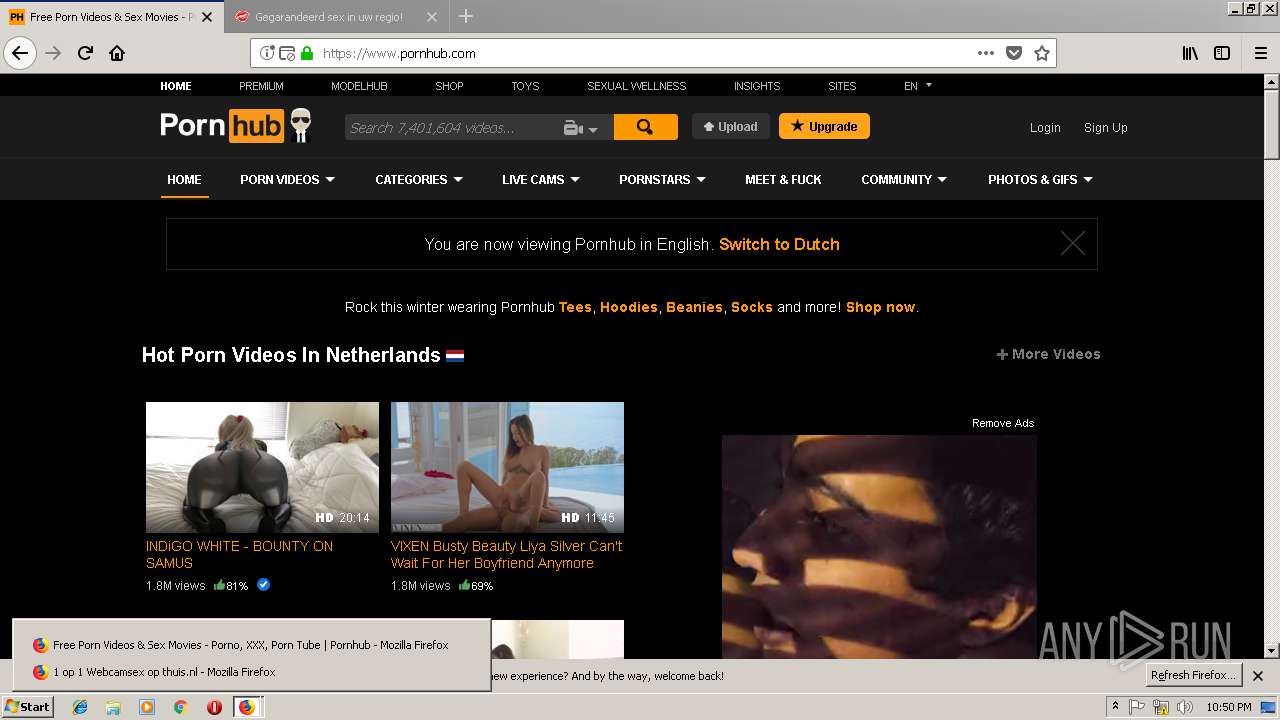
Task: Open the Firefox Library icon
Action: click(x=1190, y=53)
